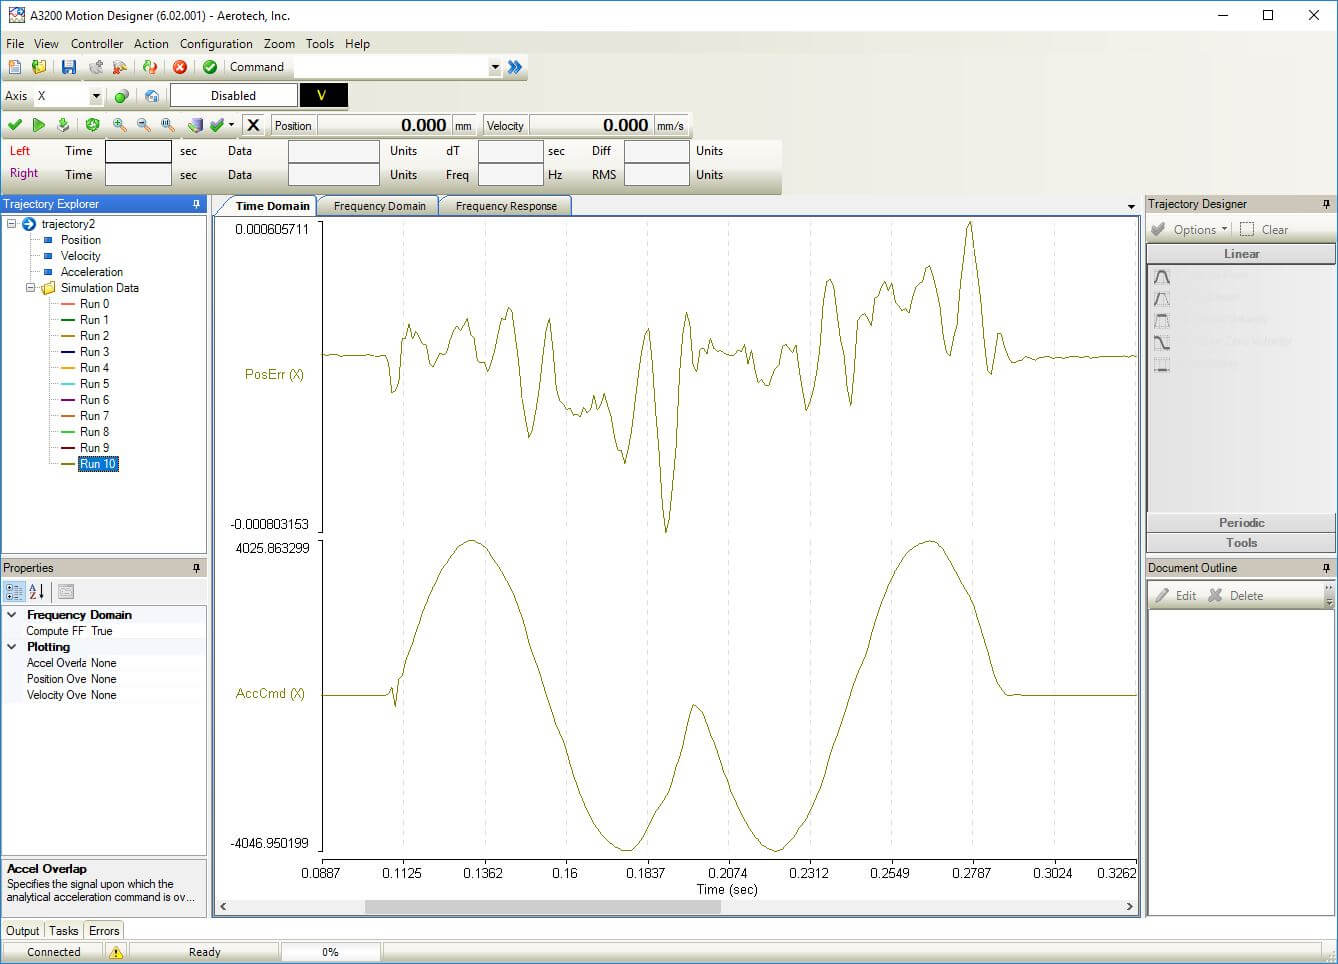Click the horizontal scrollbar thumb under plot
Screen dimensions: 1338x964
pos(542,907)
